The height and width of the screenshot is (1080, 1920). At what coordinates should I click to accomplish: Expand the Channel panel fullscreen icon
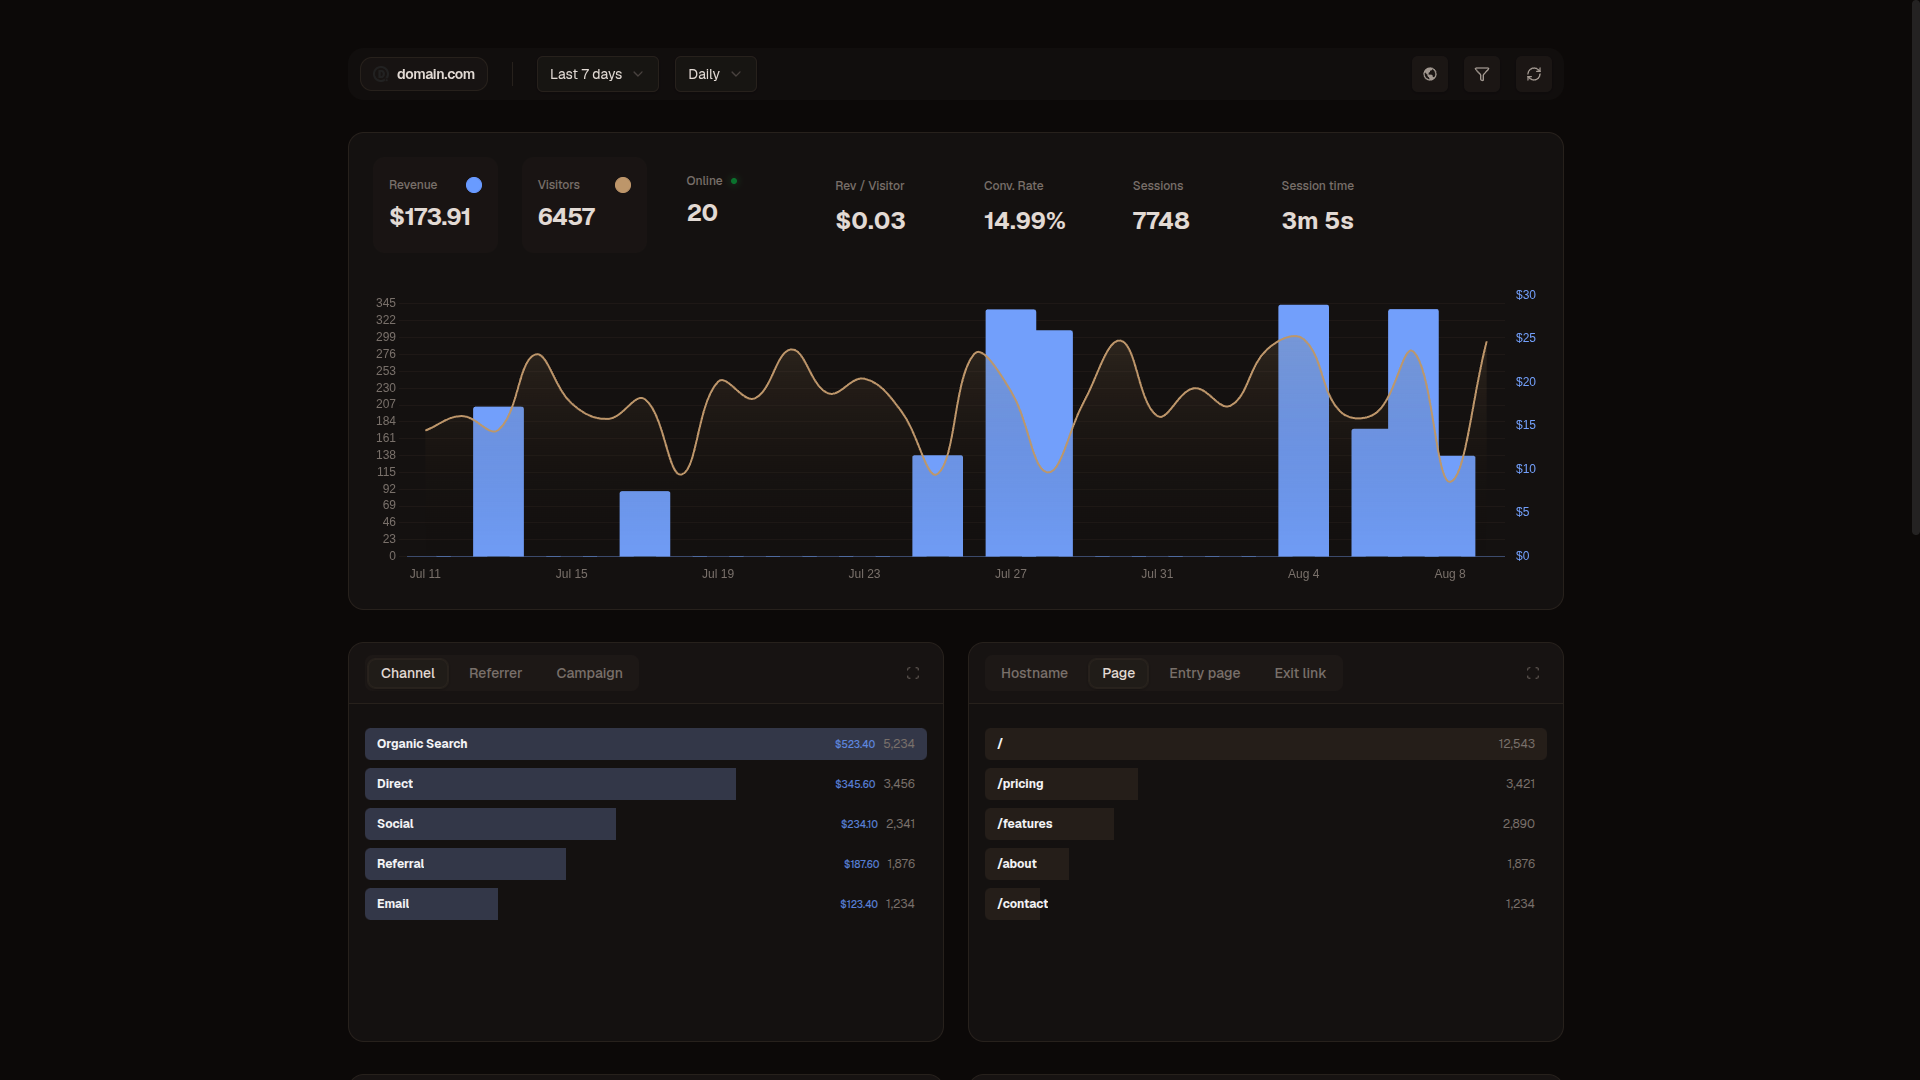913,673
